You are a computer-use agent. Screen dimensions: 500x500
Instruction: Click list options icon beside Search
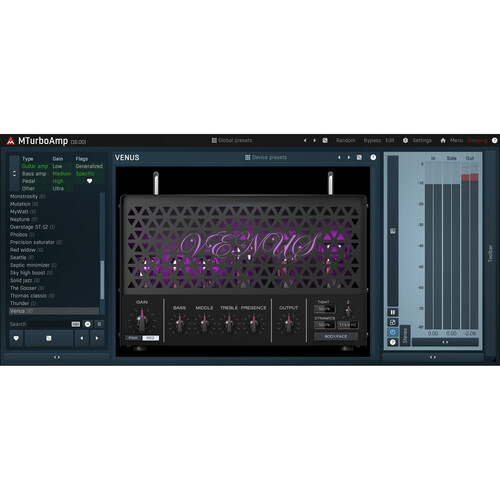99,324
